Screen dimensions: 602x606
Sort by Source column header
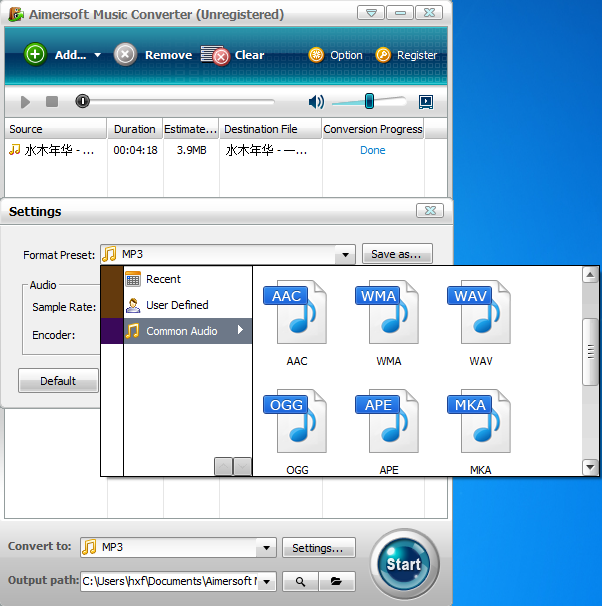(x=55, y=129)
